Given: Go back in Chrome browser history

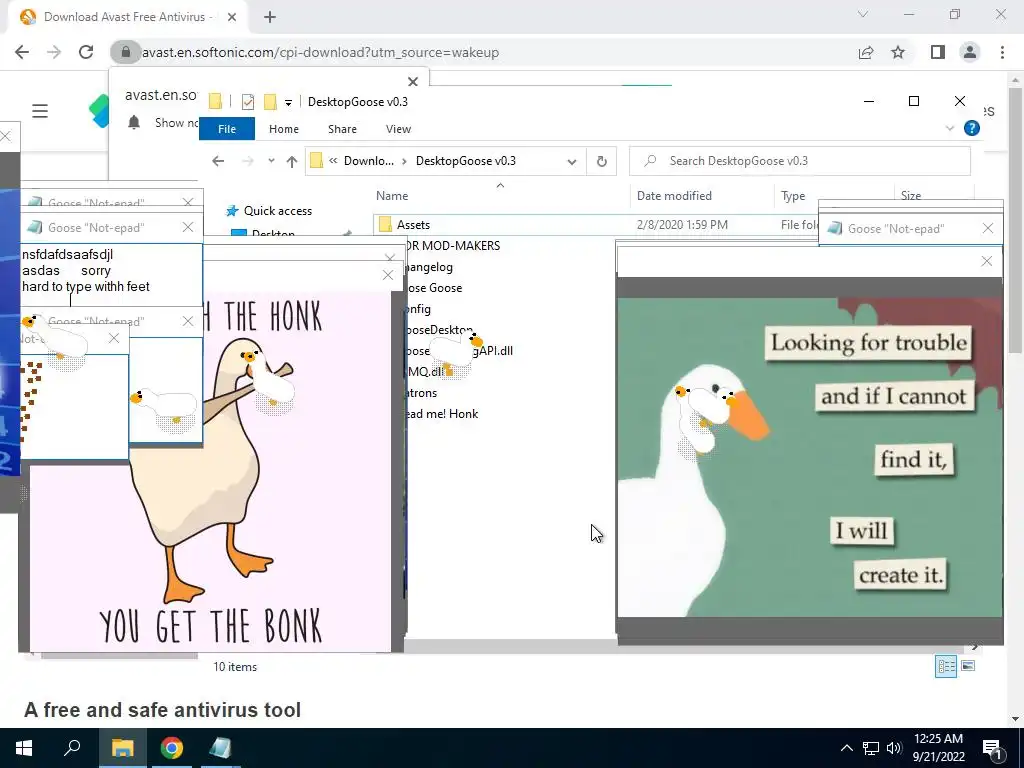Looking at the screenshot, I should [22, 52].
